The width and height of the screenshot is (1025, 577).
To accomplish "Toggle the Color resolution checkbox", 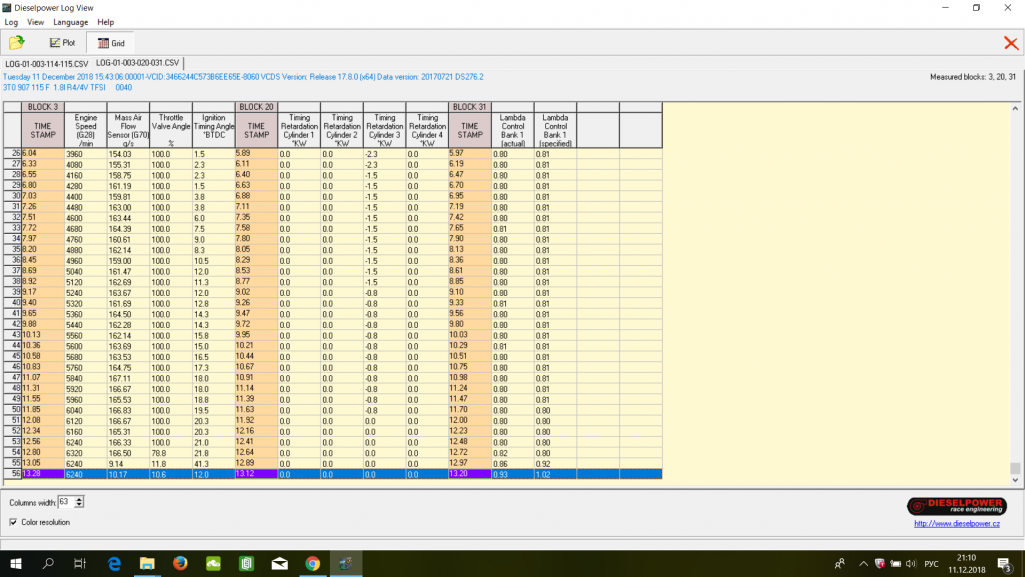I will tap(13, 522).
